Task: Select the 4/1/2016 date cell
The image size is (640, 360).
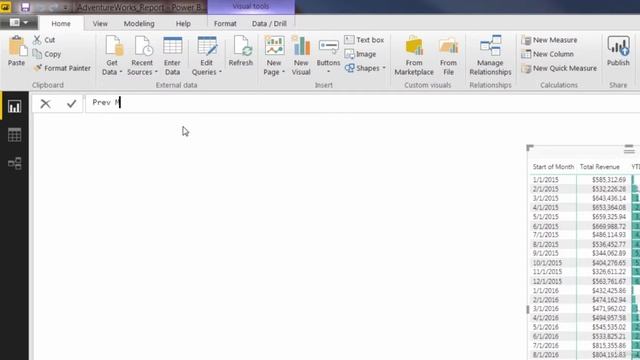Action: tap(545, 318)
